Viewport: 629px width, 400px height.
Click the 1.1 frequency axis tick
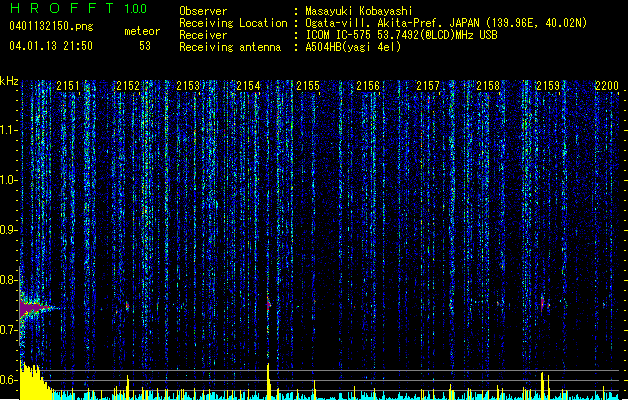(x=9, y=130)
